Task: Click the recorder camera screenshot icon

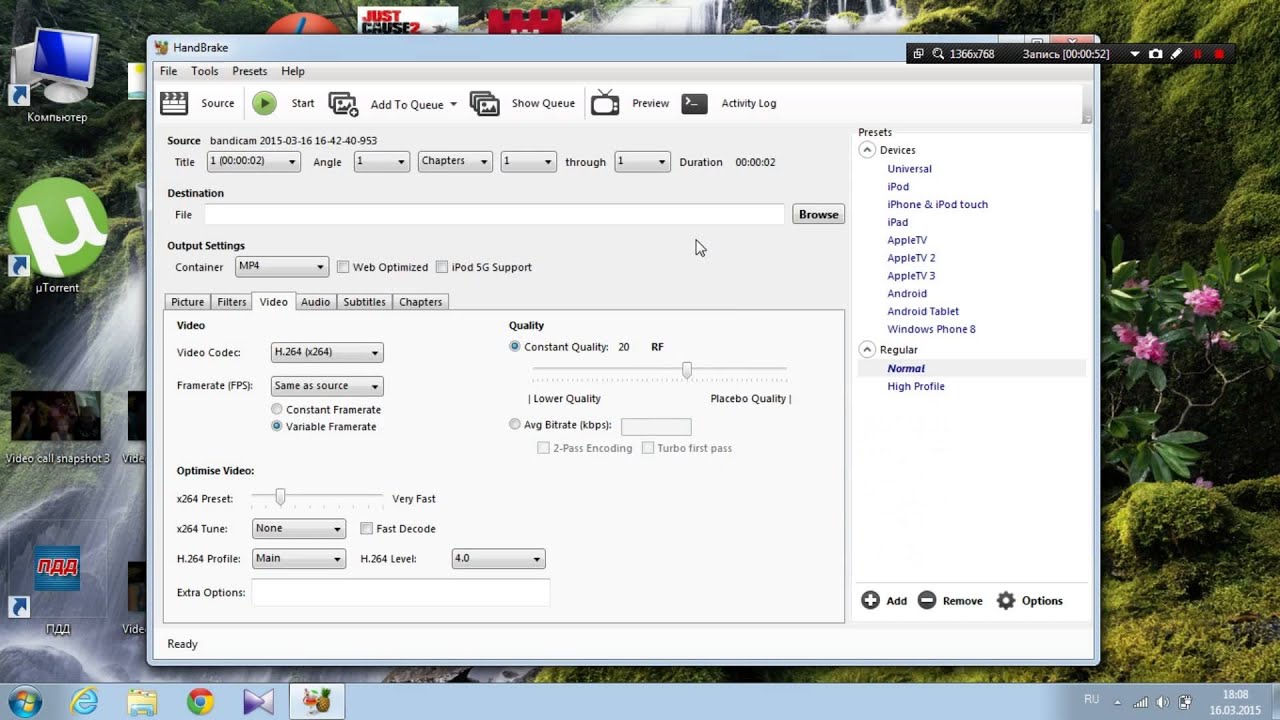Action: tap(1156, 54)
